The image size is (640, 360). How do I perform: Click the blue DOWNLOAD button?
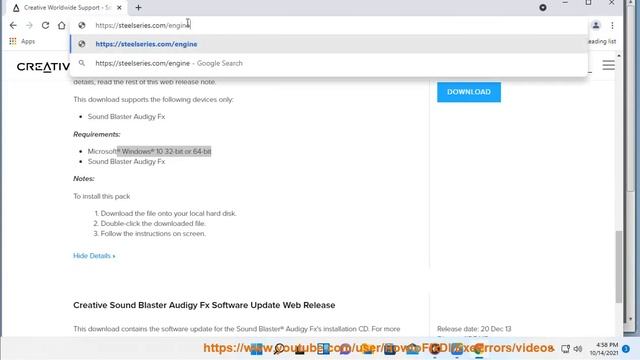point(469,92)
